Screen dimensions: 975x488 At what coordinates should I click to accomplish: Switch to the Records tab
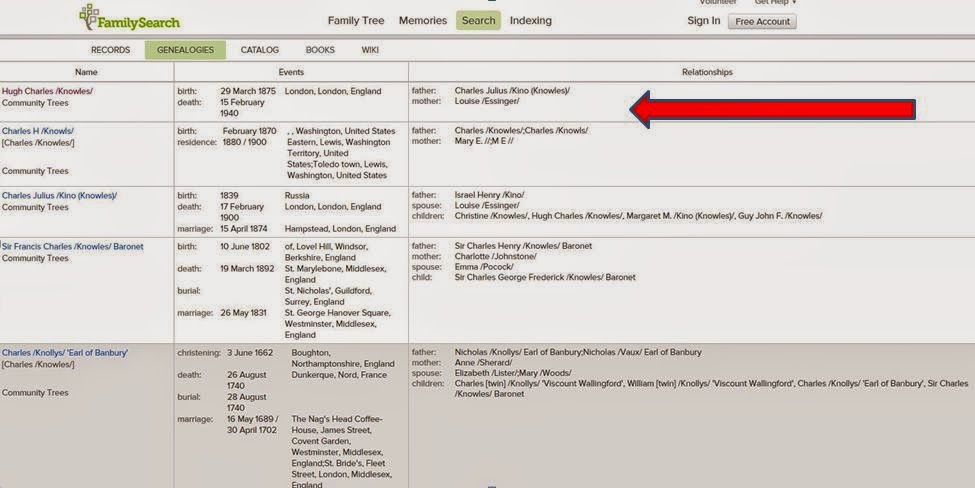[111, 50]
